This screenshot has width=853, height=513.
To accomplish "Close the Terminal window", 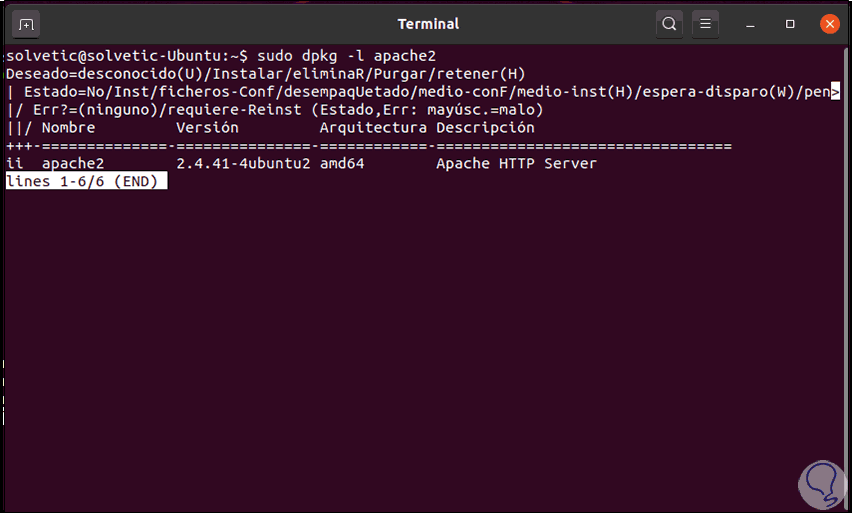I will (x=828, y=23).
